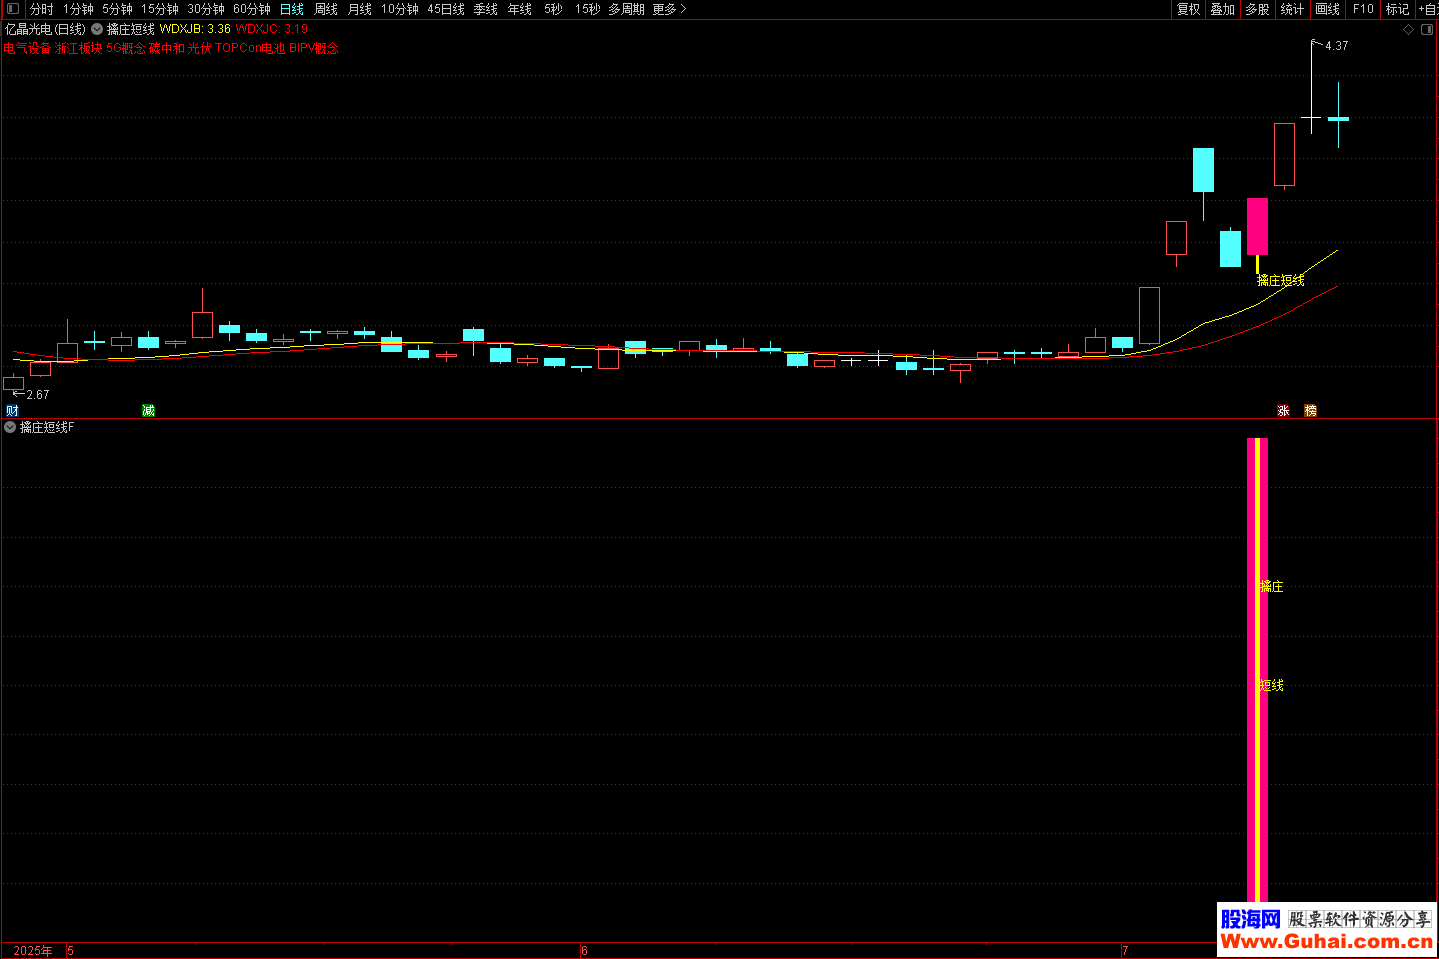Switch to 年线 yearly chart
Image resolution: width=1439 pixels, height=959 pixels.
[x=520, y=9]
